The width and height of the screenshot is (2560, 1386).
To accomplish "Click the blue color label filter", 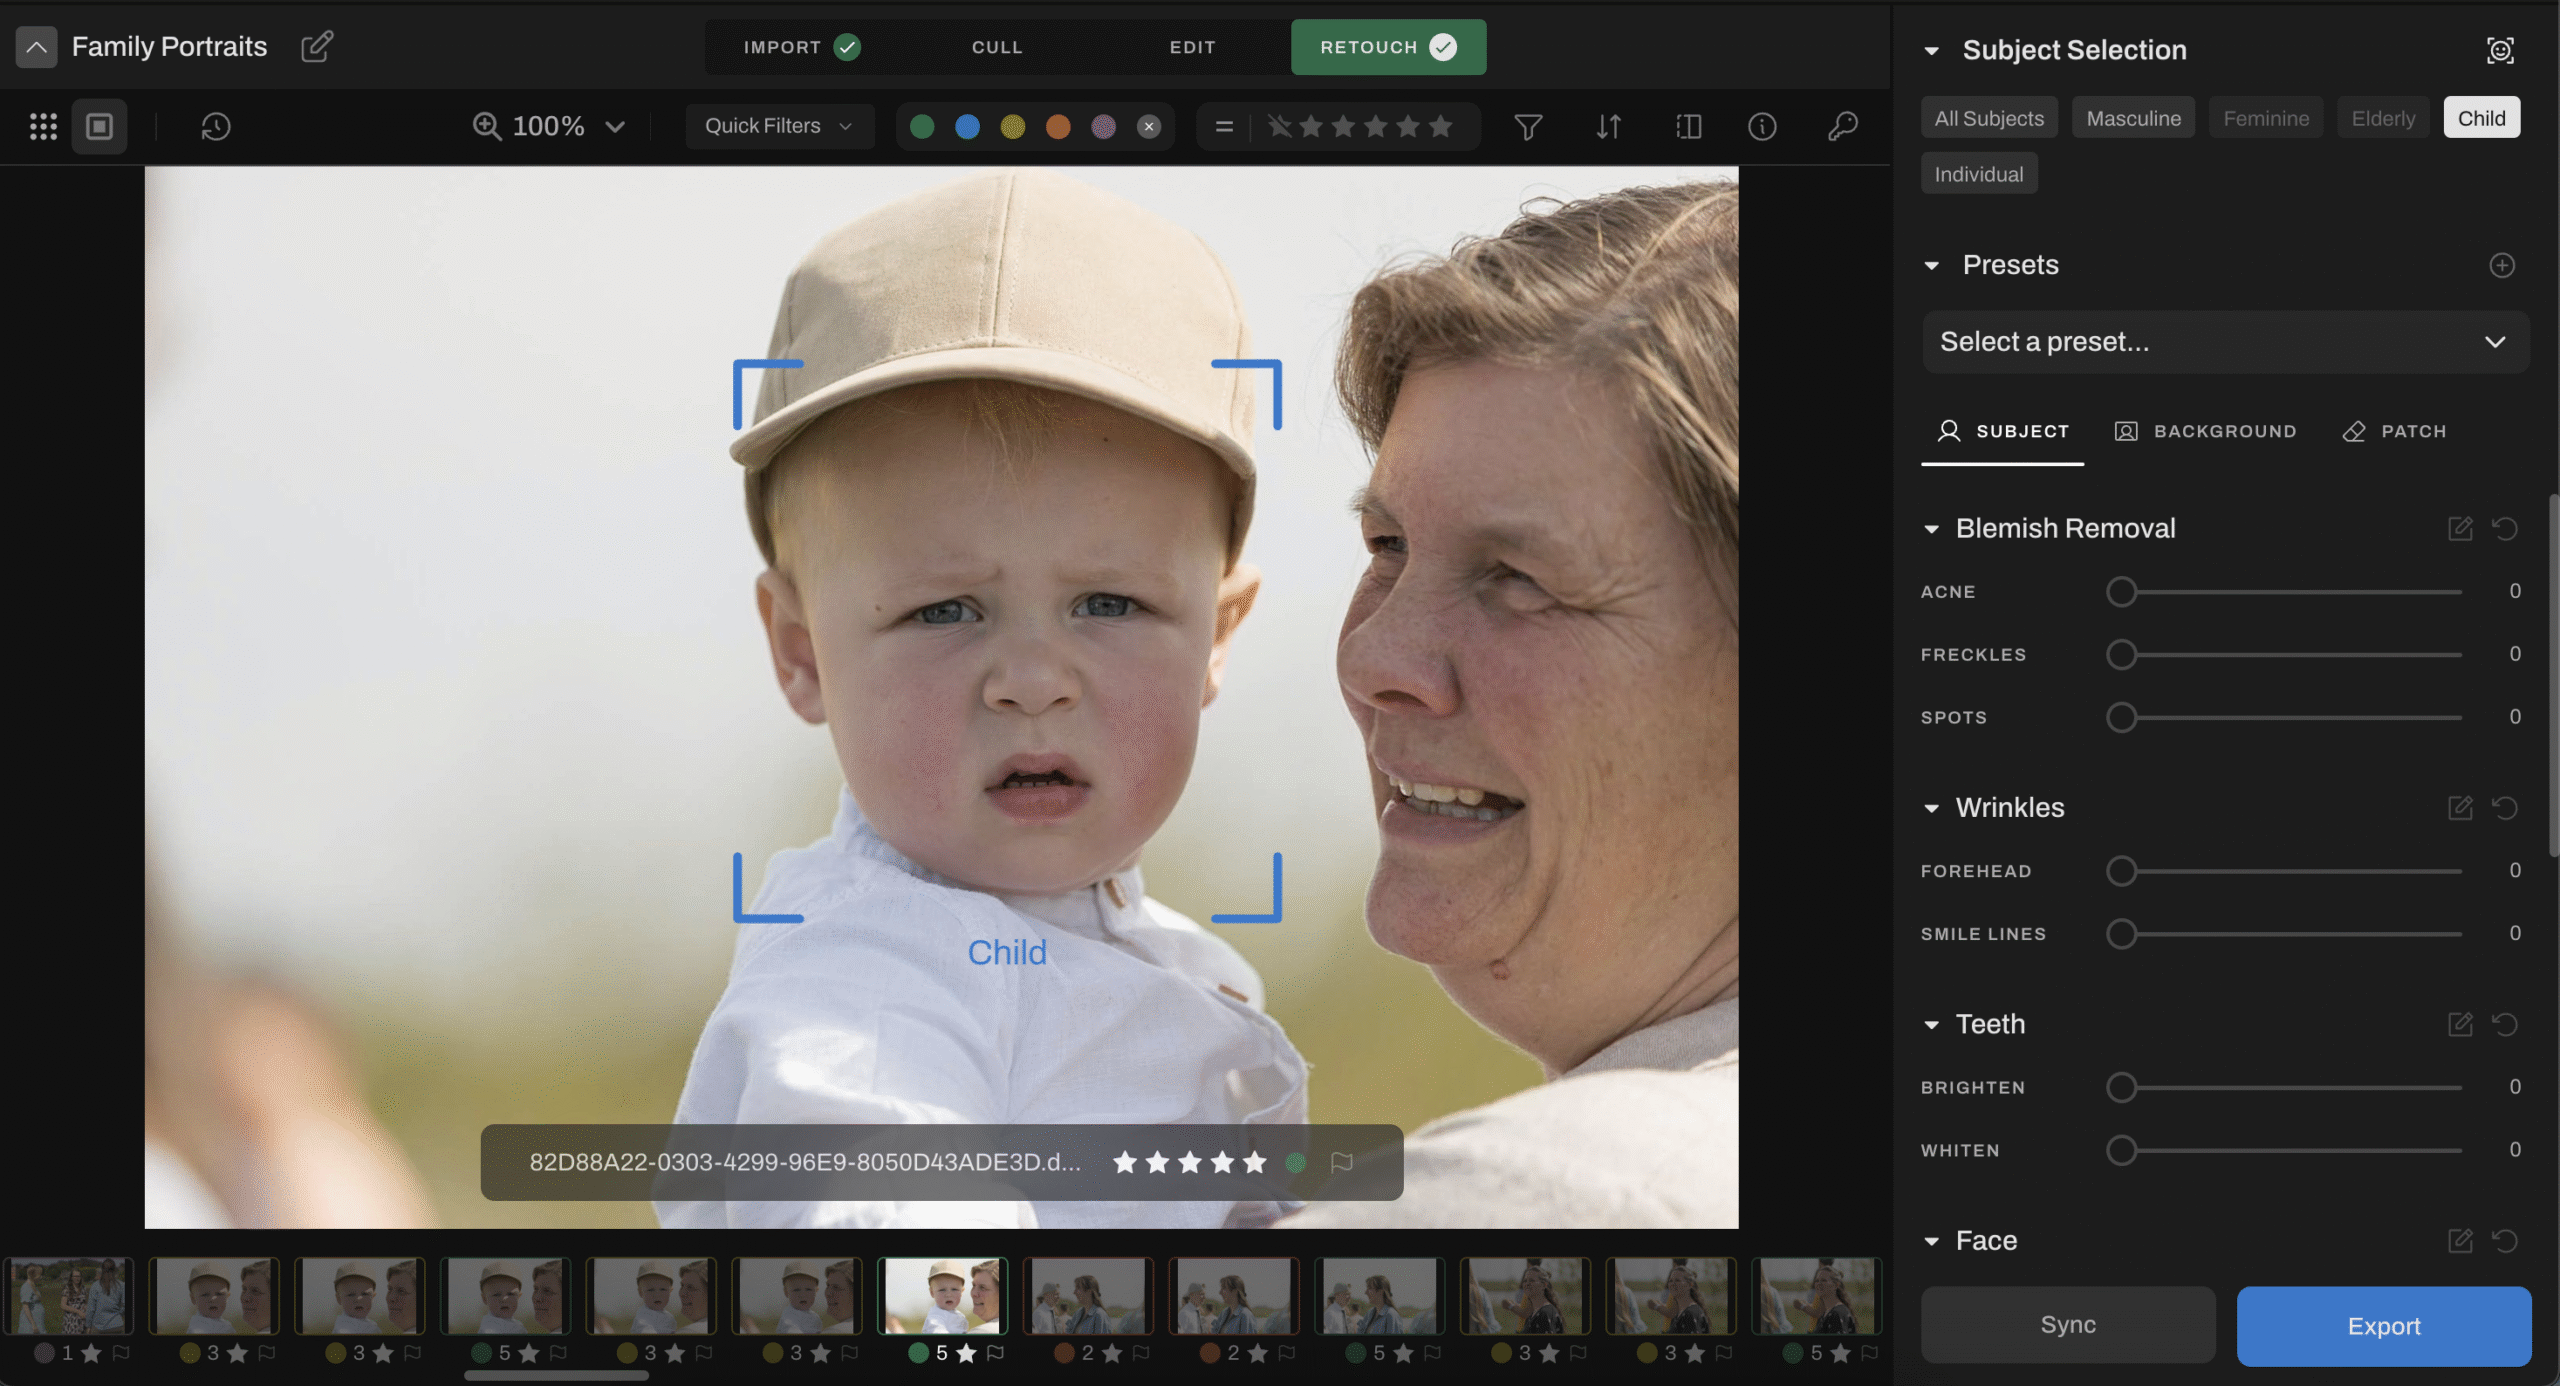I will 967,126.
